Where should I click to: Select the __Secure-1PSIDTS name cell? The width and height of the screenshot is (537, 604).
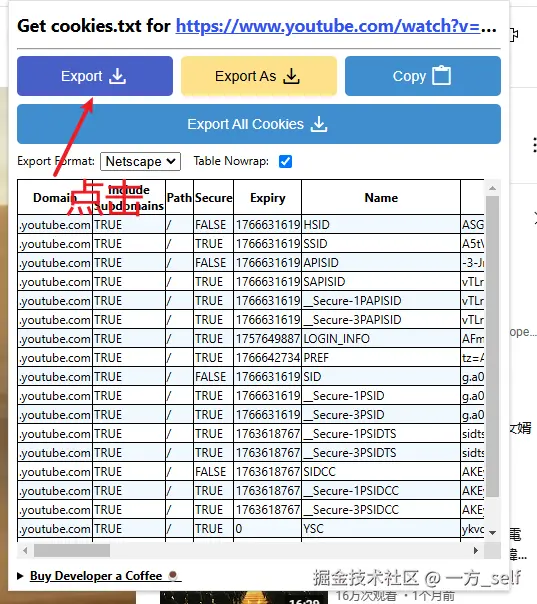[x=381, y=434]
